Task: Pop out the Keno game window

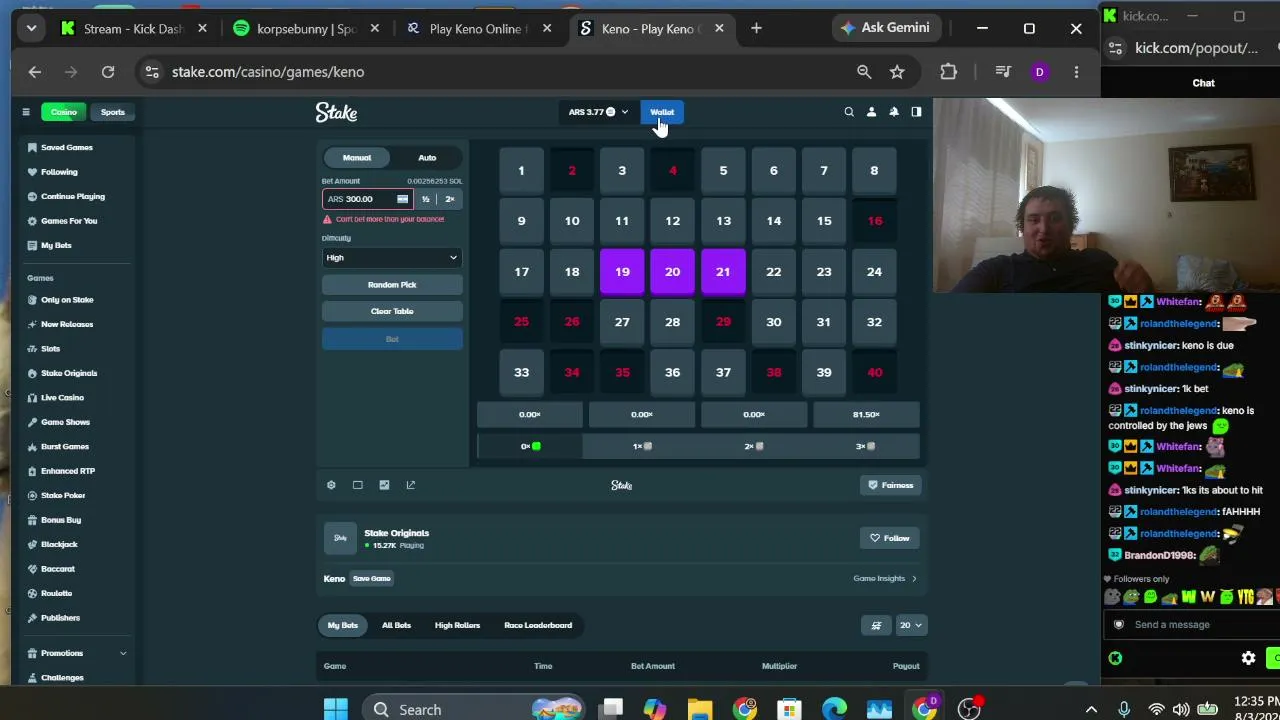Action: point(410,485)
